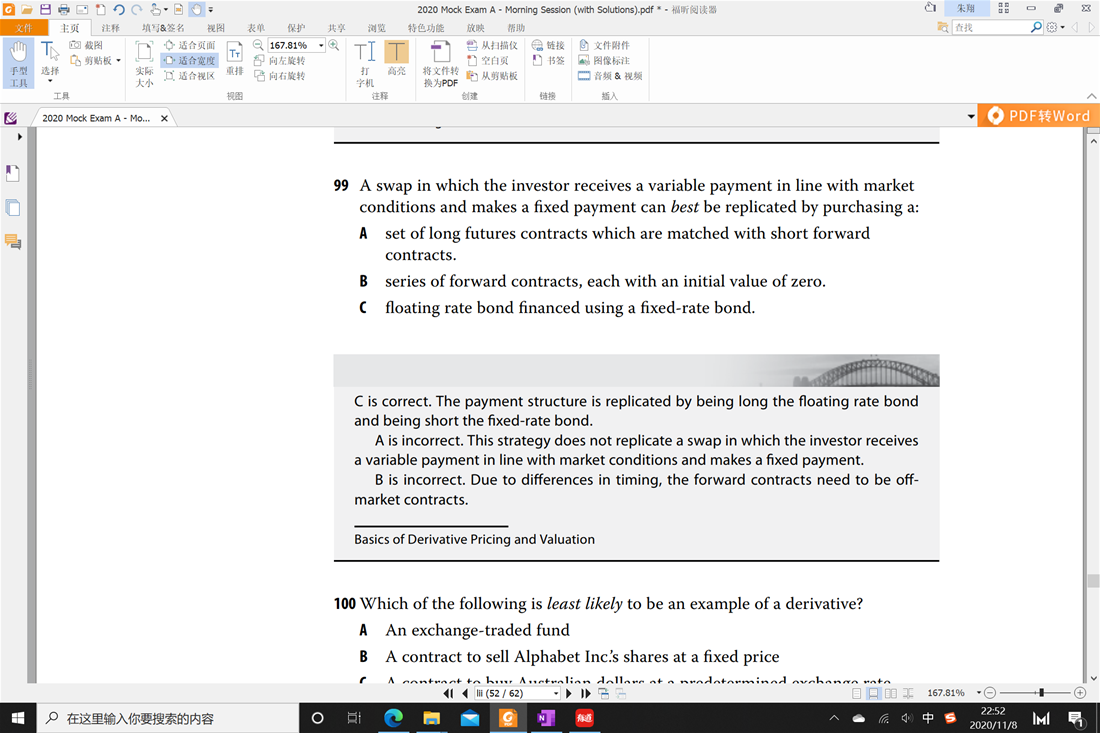Switch to the 保护 (Protect) ribbon tab

coord(296,28)
